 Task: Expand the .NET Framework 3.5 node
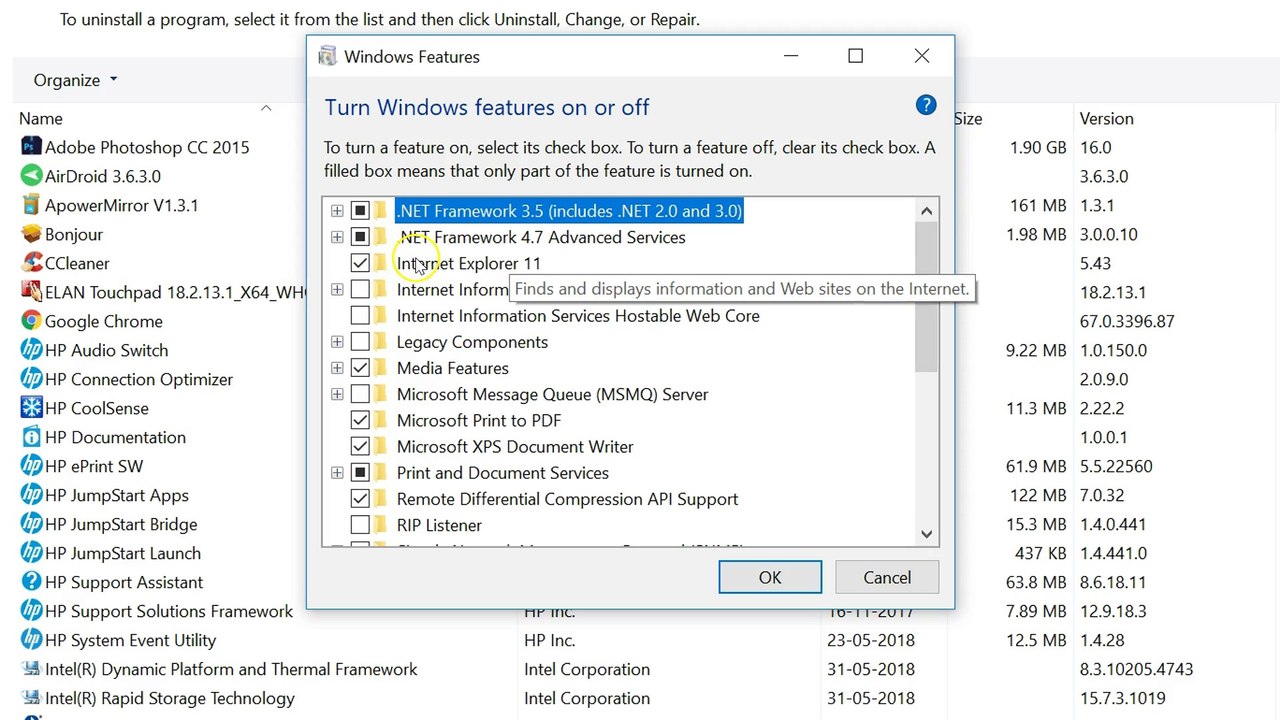point(337,211)
